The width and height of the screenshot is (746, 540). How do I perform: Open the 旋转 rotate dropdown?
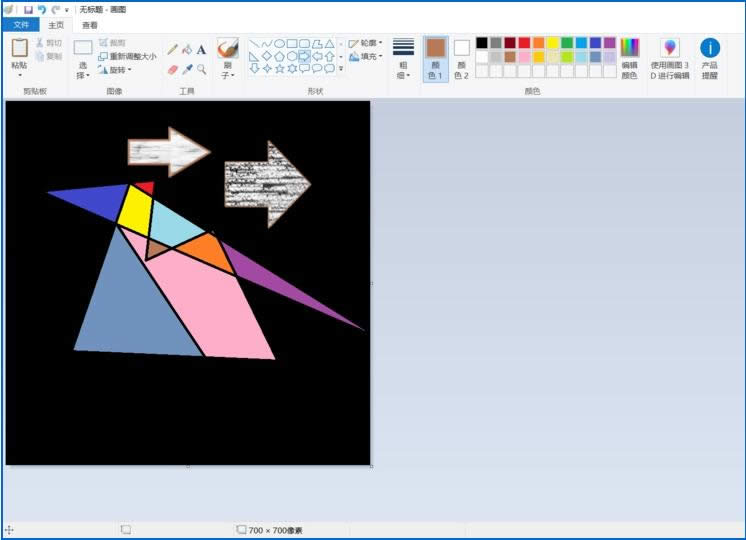116,70
